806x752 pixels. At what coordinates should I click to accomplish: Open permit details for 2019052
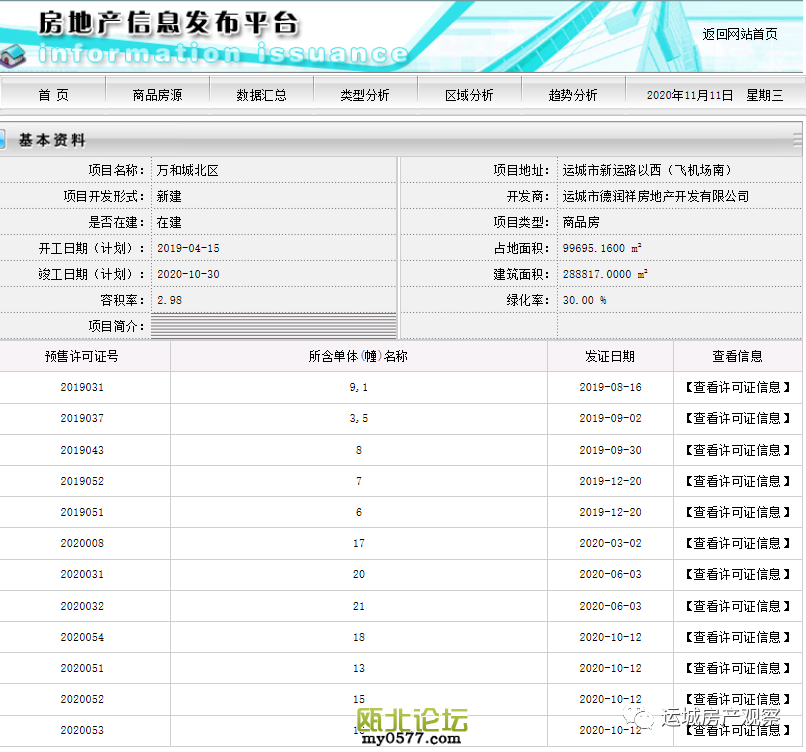click(738, 481)
